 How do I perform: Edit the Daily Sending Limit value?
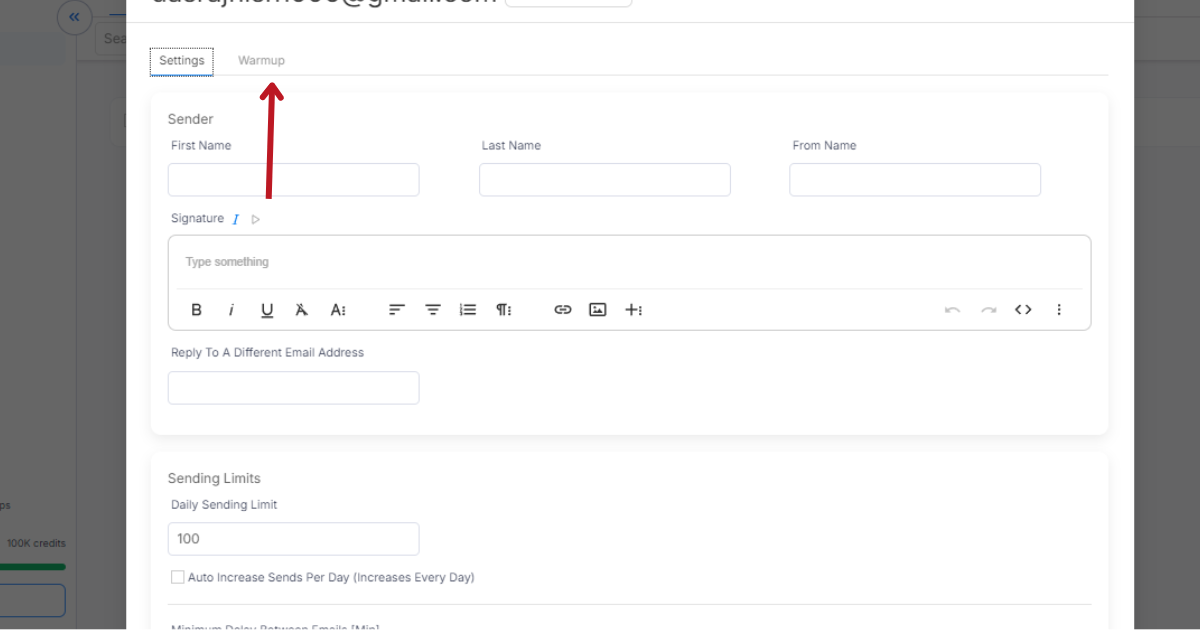[x=293, y=539]
